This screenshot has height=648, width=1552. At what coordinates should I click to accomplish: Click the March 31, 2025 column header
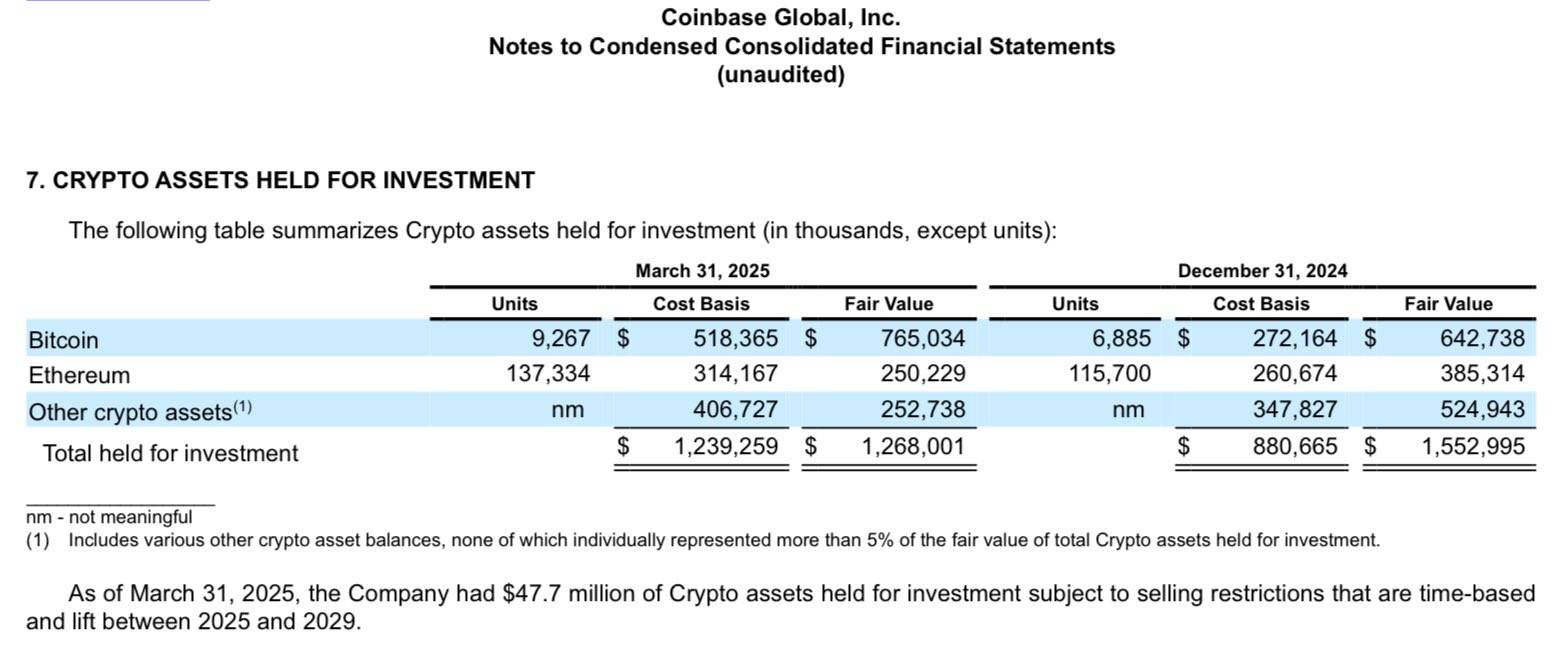pyautogui.click(x=702, y=271)
